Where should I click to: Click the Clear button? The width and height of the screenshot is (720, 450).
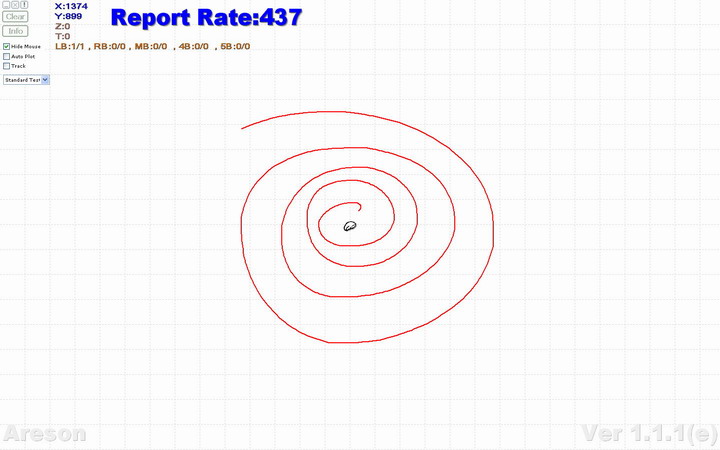point(15,17)
